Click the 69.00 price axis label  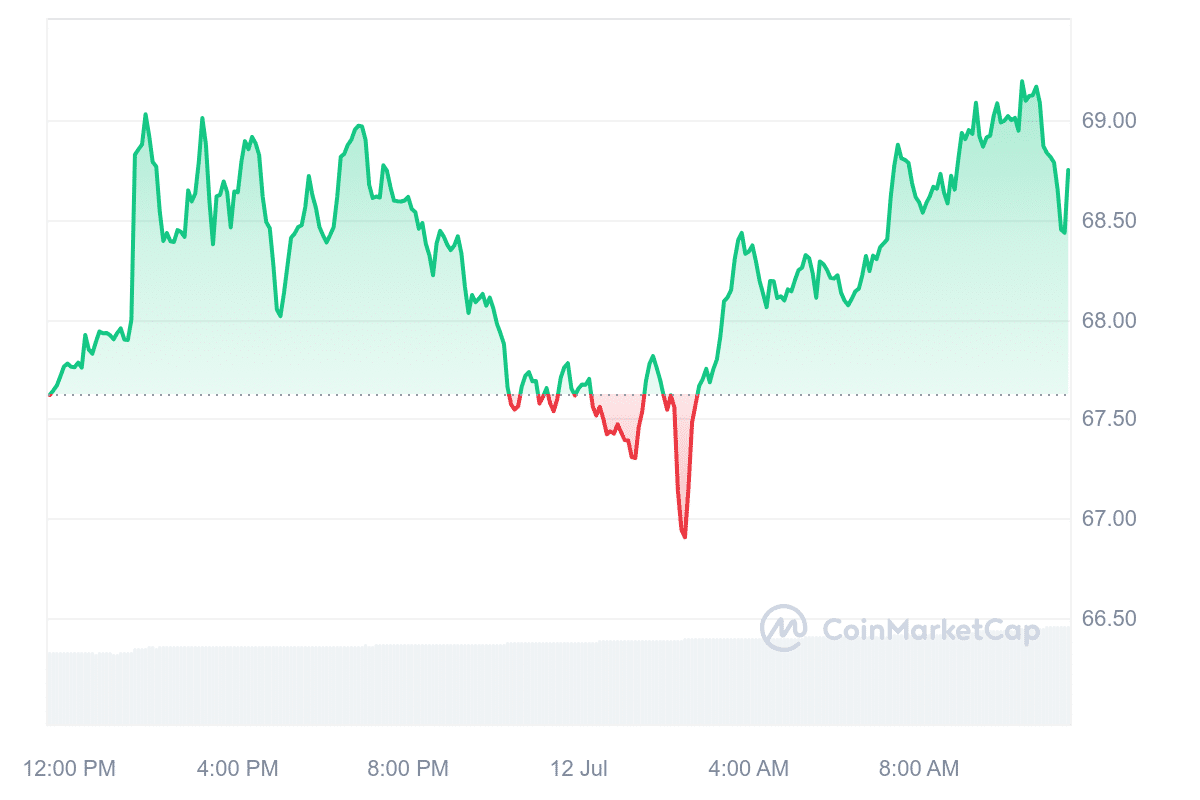1110,121
